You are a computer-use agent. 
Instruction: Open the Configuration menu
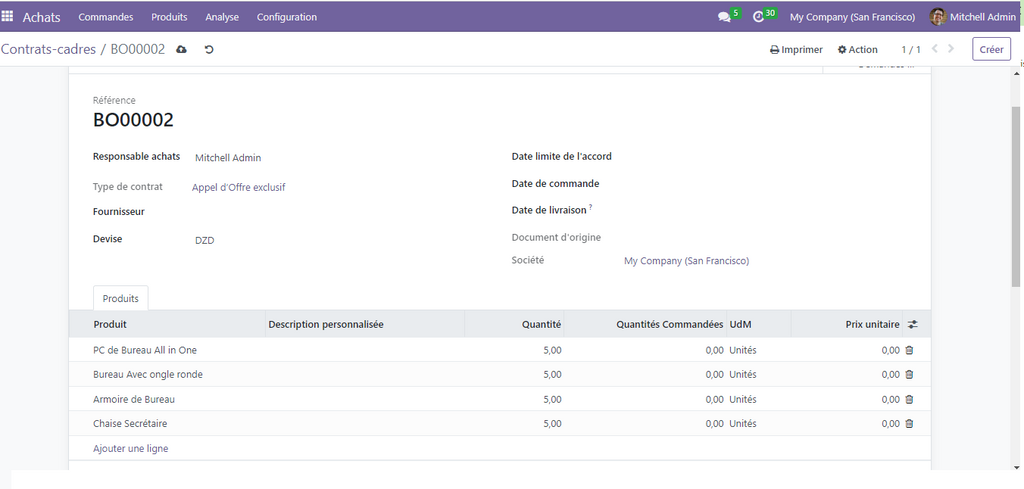click(286, 17)
